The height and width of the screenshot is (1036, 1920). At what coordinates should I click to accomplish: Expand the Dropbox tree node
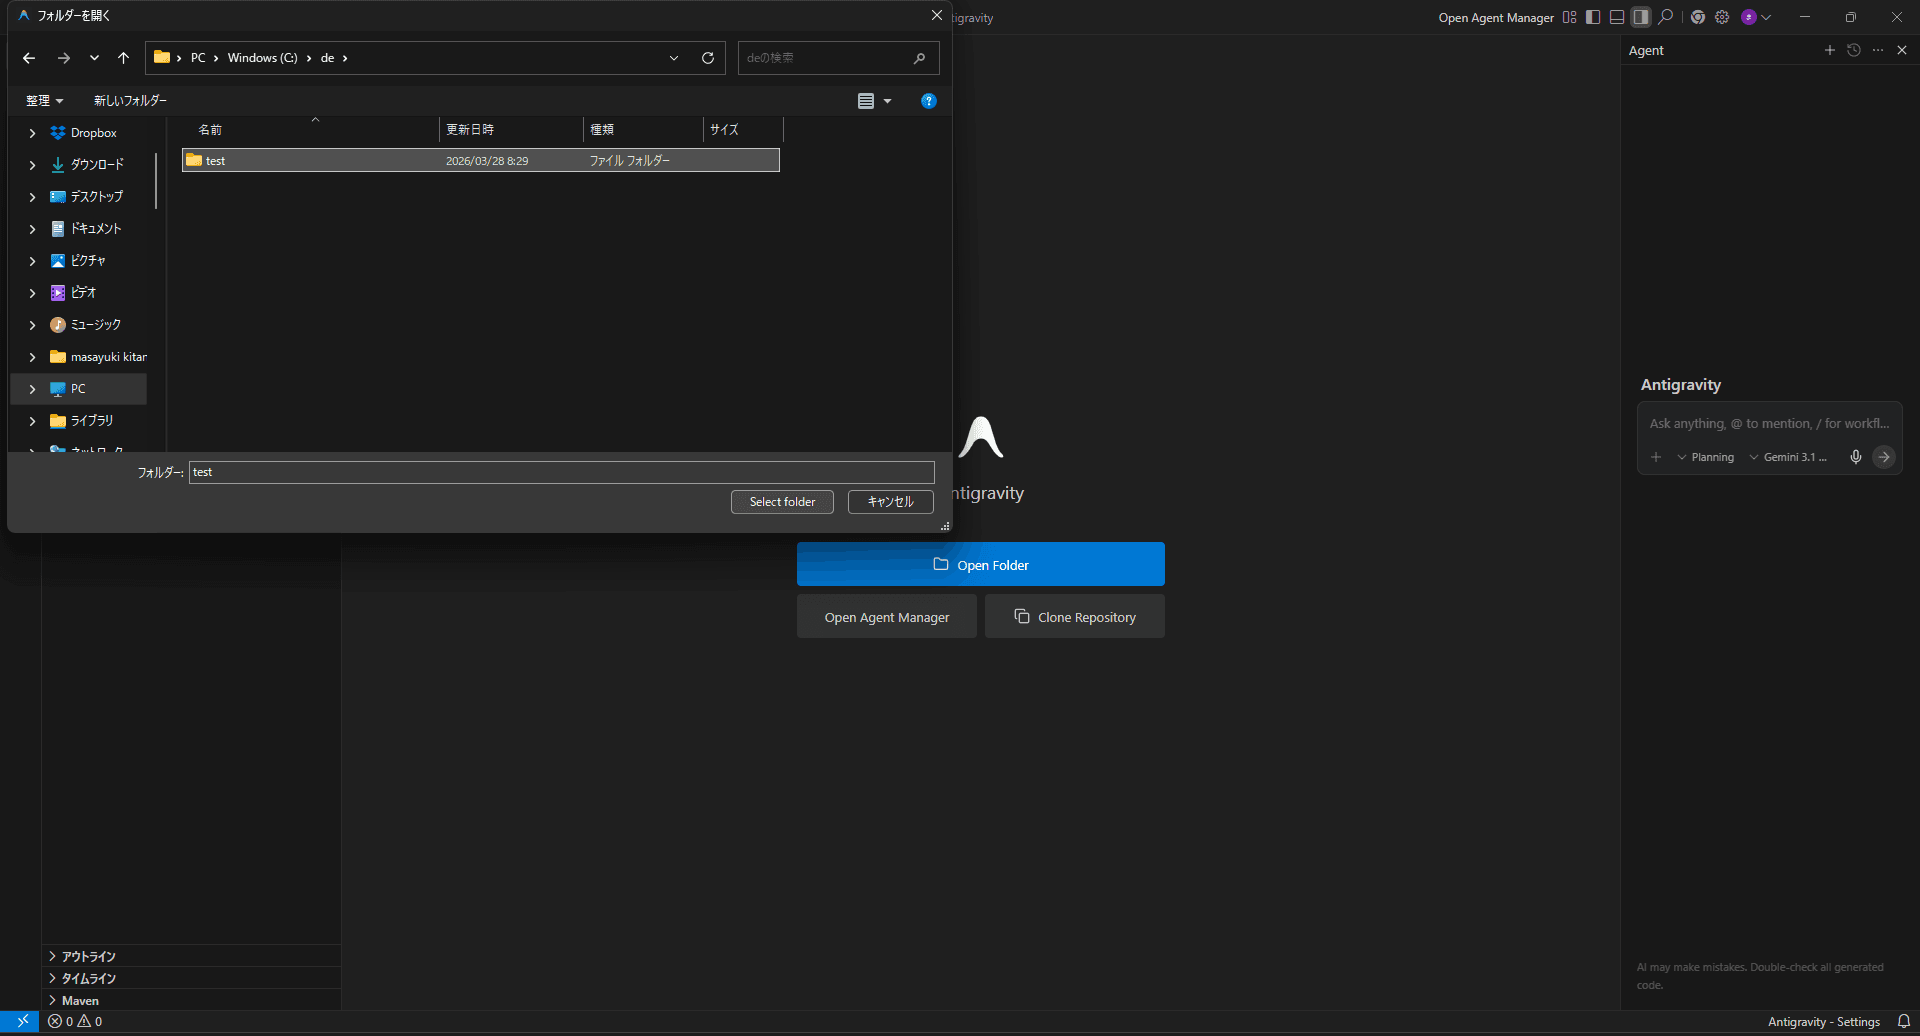point(32,133)
